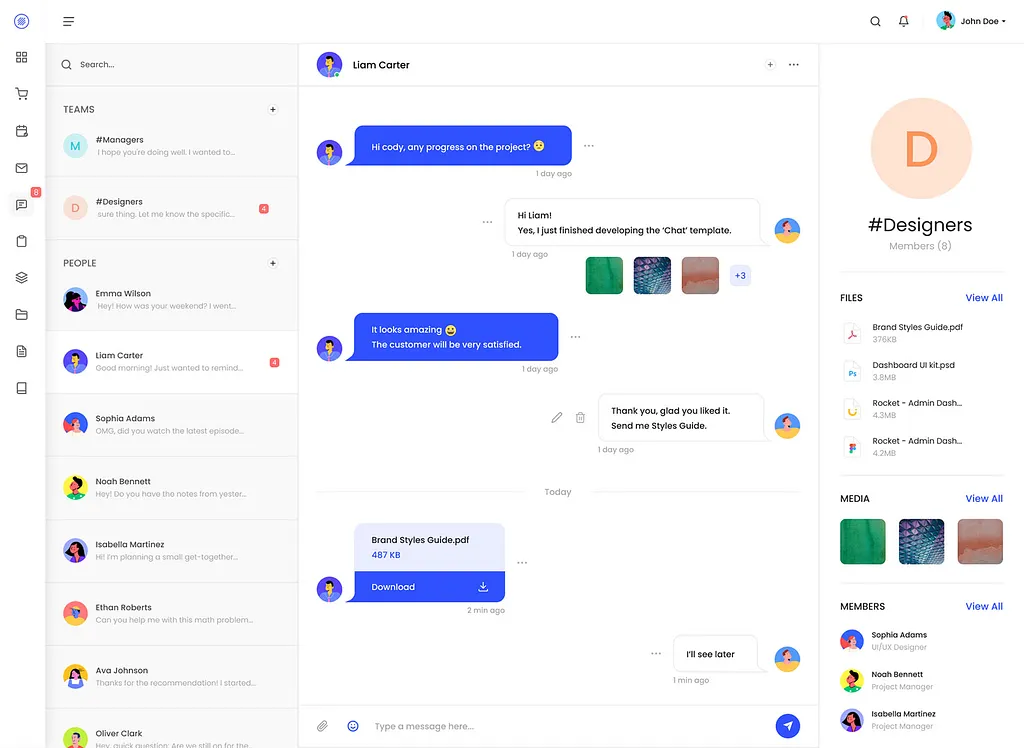Open the shopping cart sidebar icon

(22, 94)
